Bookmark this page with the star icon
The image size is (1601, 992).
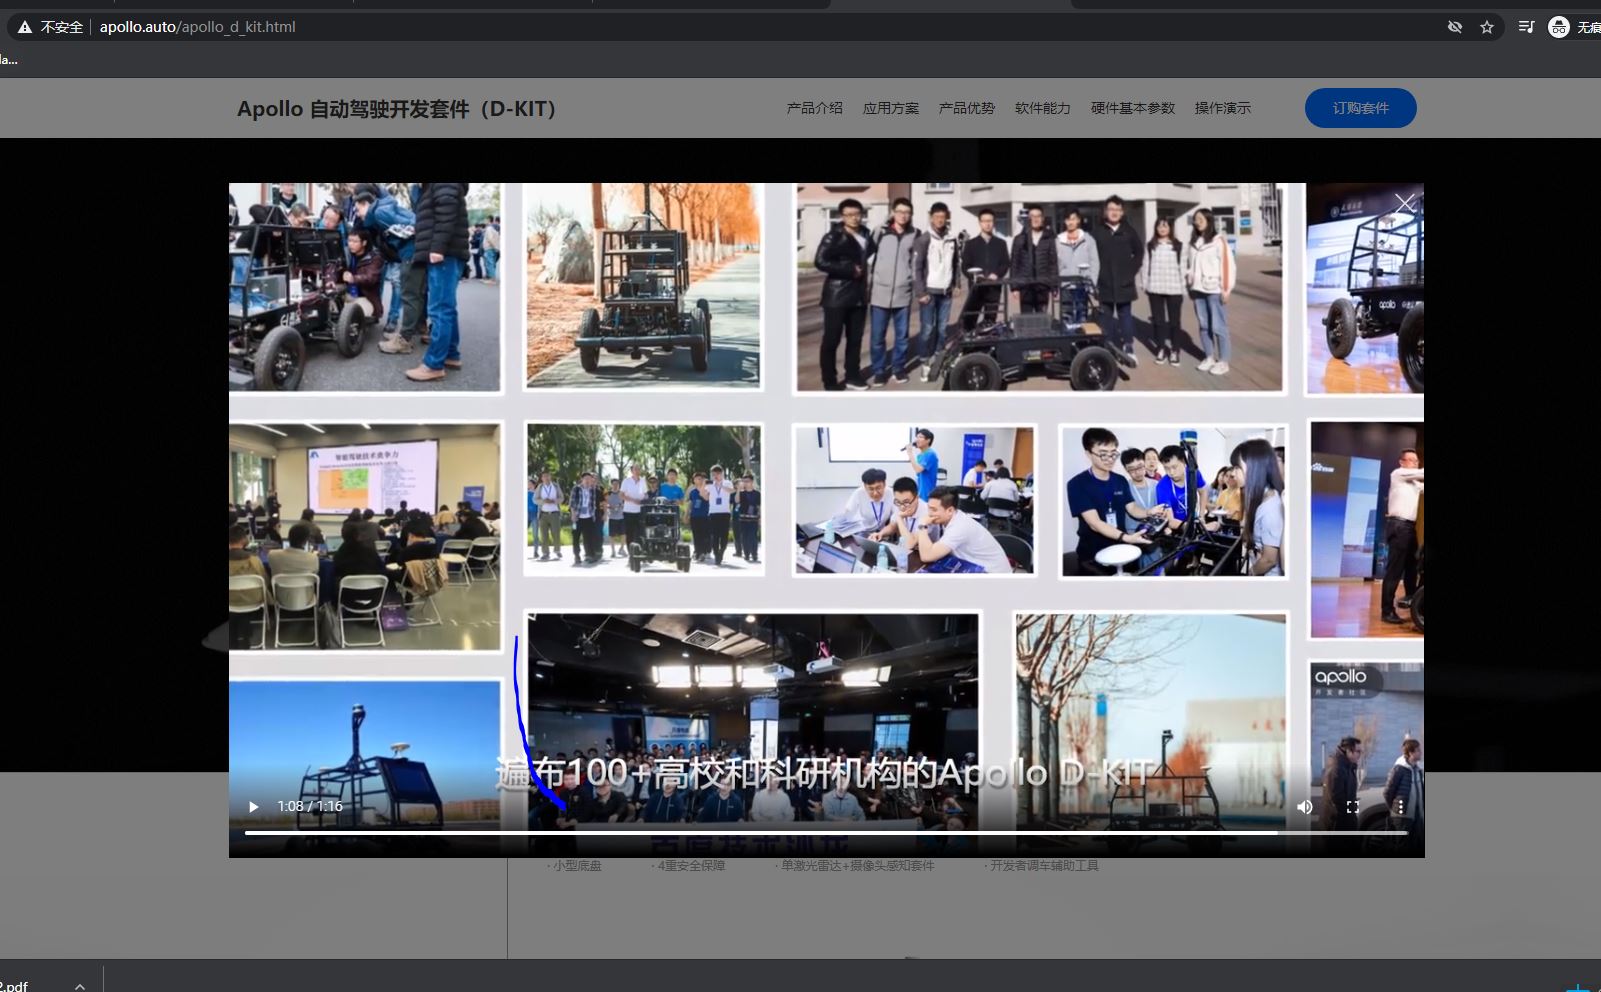pyautogui.click(x=1487, y=27)
